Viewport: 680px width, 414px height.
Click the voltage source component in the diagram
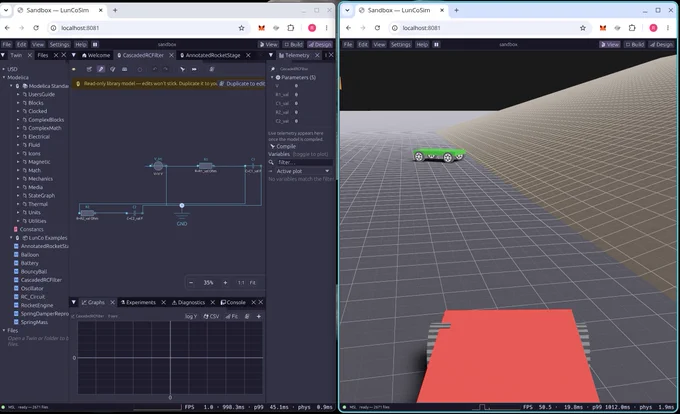click(158, 166)
